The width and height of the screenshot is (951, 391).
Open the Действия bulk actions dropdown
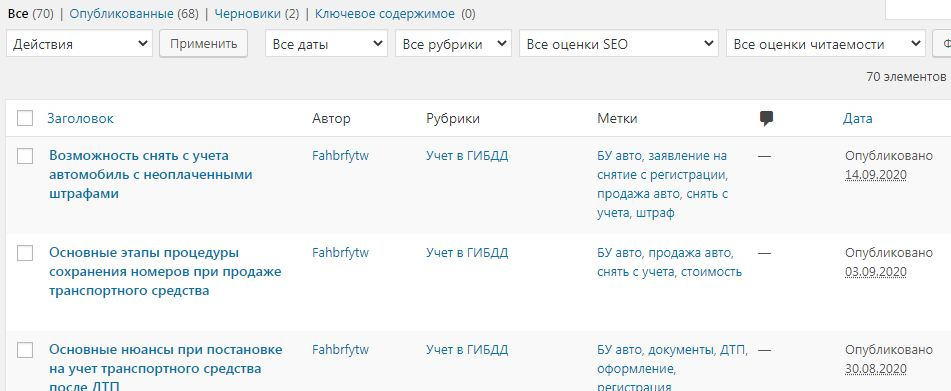point(79,44)
